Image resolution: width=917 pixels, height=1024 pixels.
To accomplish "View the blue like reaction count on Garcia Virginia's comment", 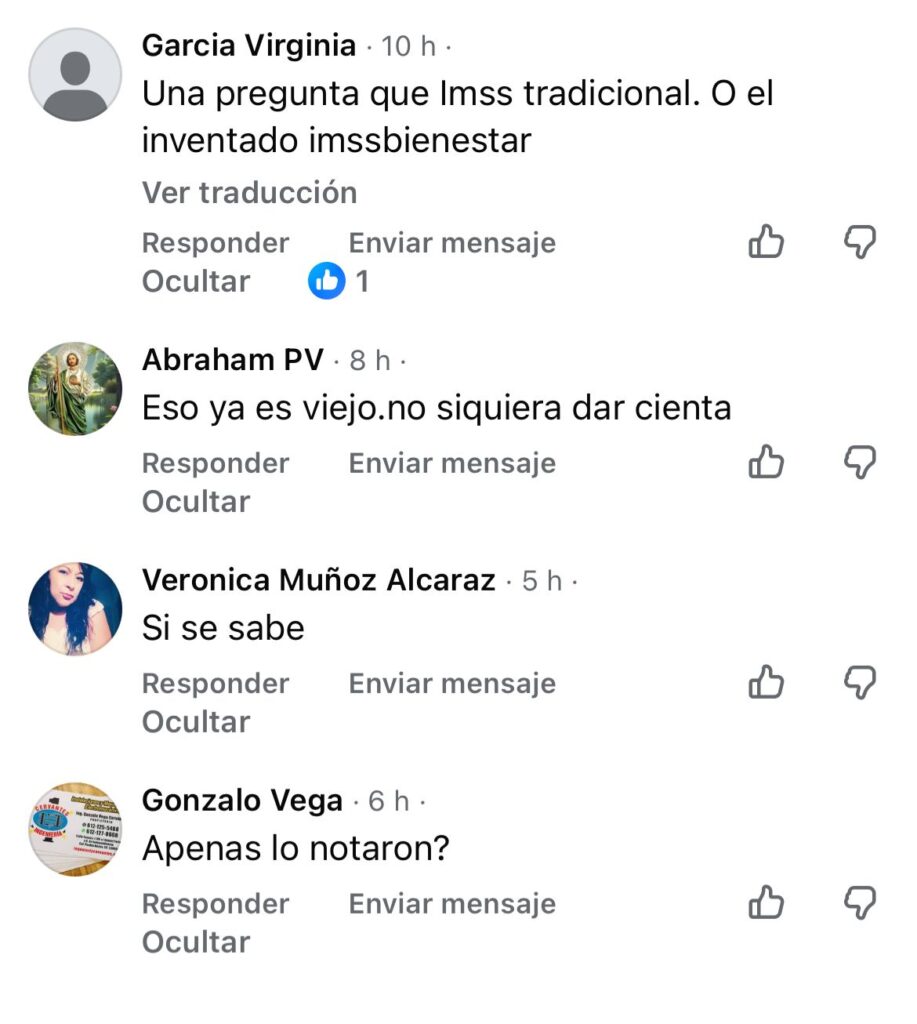I will tap(338, 281).
